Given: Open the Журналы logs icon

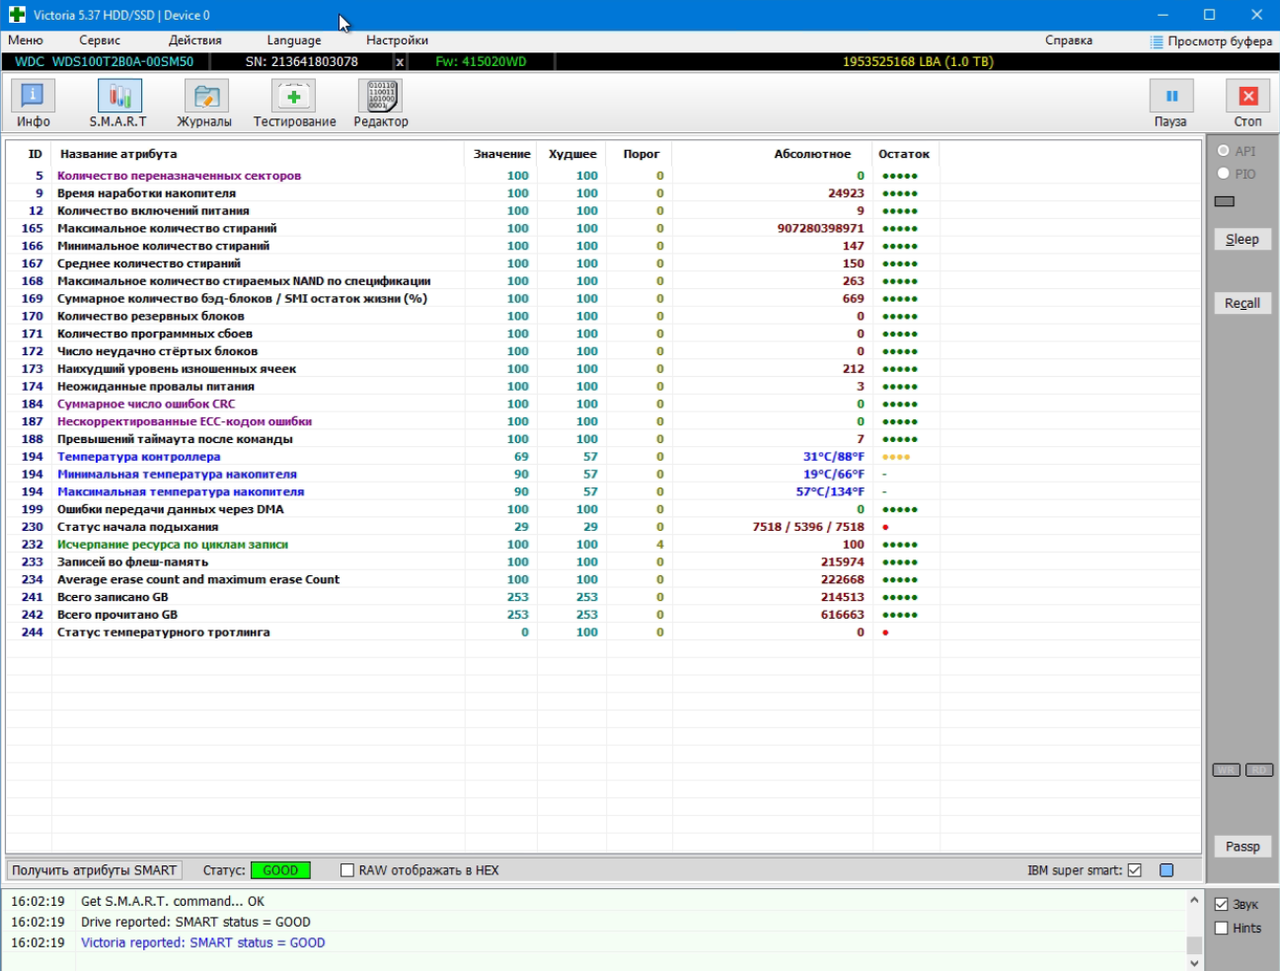Looking at the screenshot, I should coord(205,97).
